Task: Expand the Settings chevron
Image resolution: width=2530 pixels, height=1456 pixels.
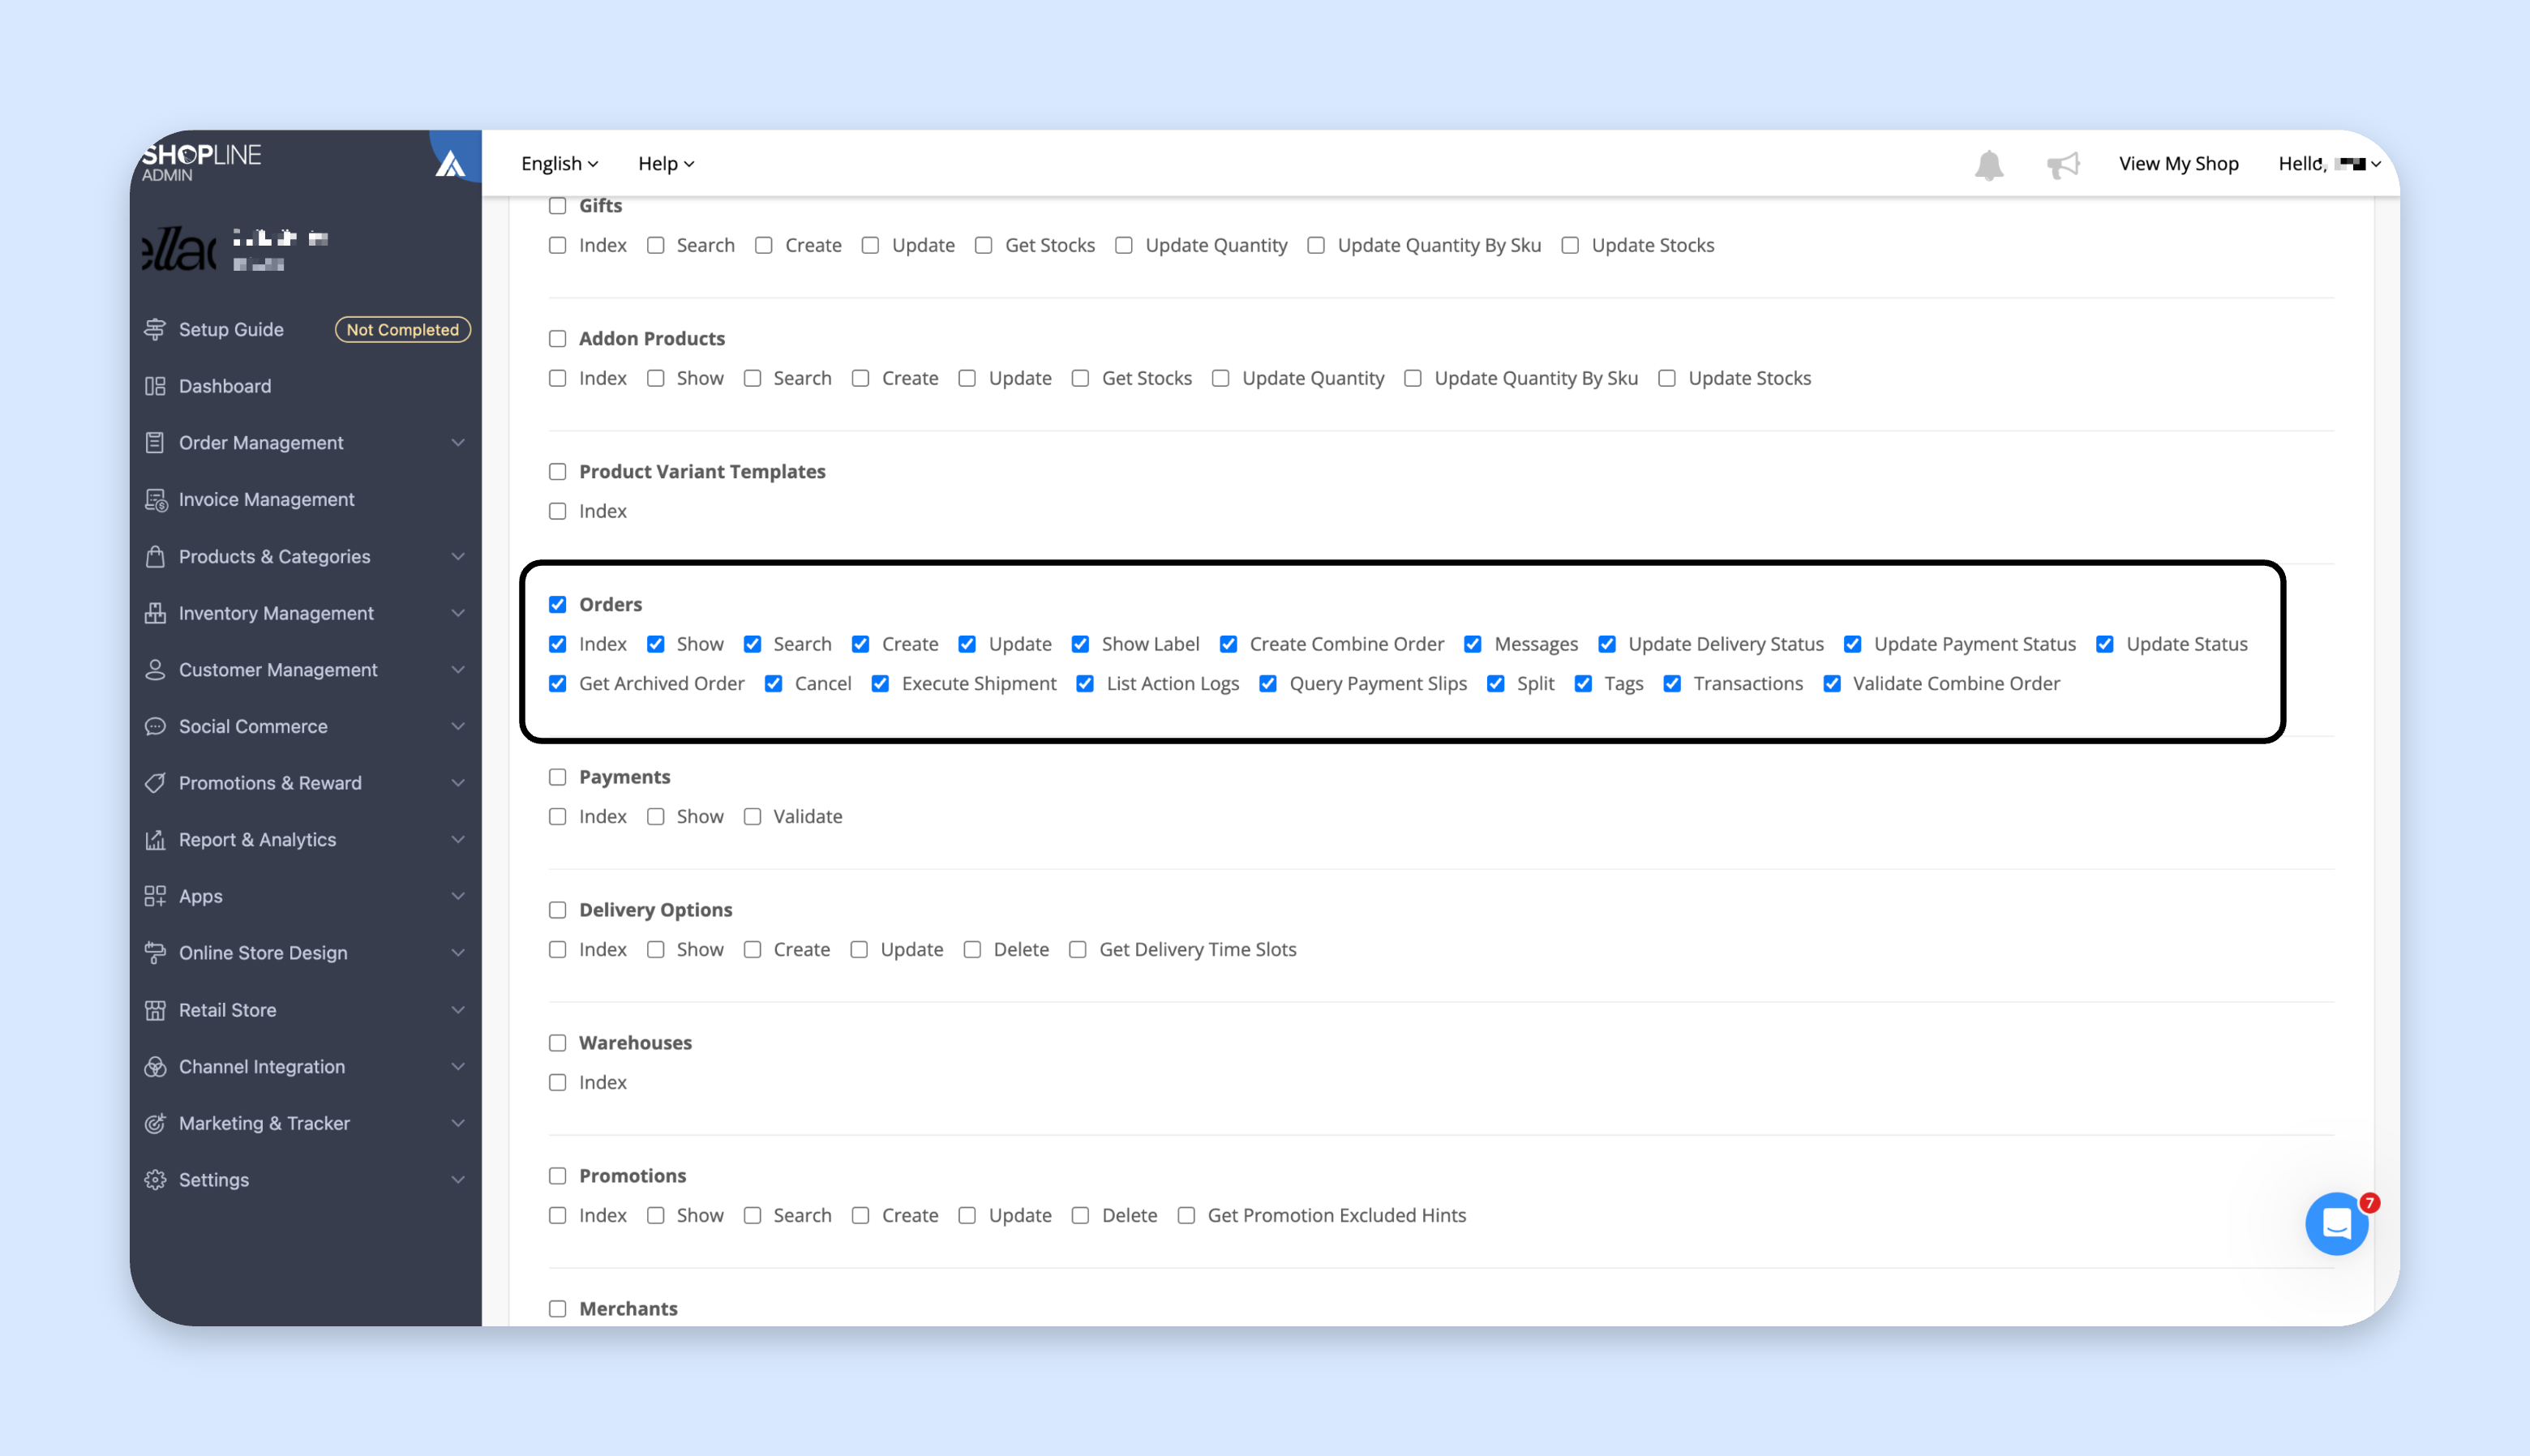Action: (x=458, y=1180)
